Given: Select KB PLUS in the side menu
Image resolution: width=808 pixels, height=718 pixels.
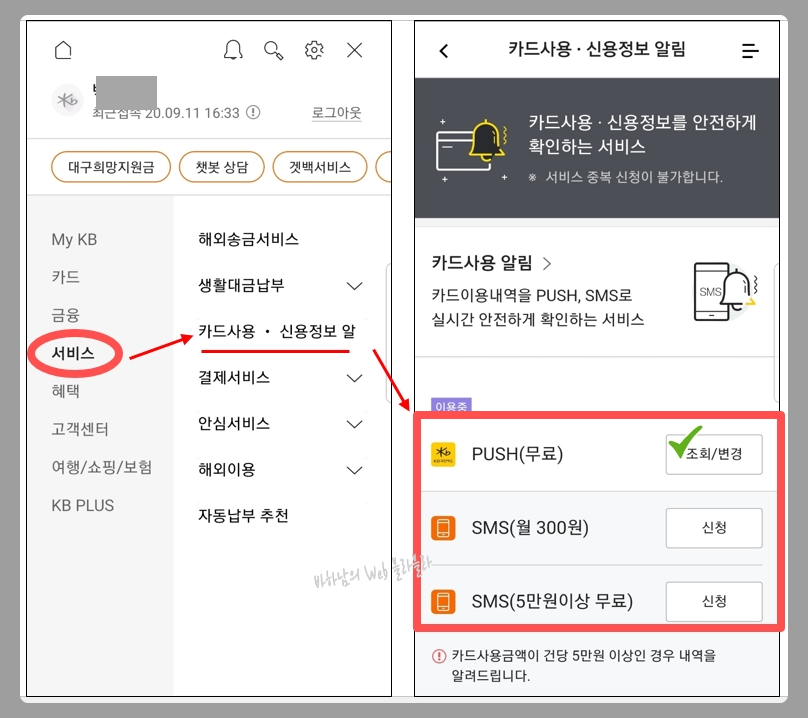Looking at the screenshot, I should point(82,505).
